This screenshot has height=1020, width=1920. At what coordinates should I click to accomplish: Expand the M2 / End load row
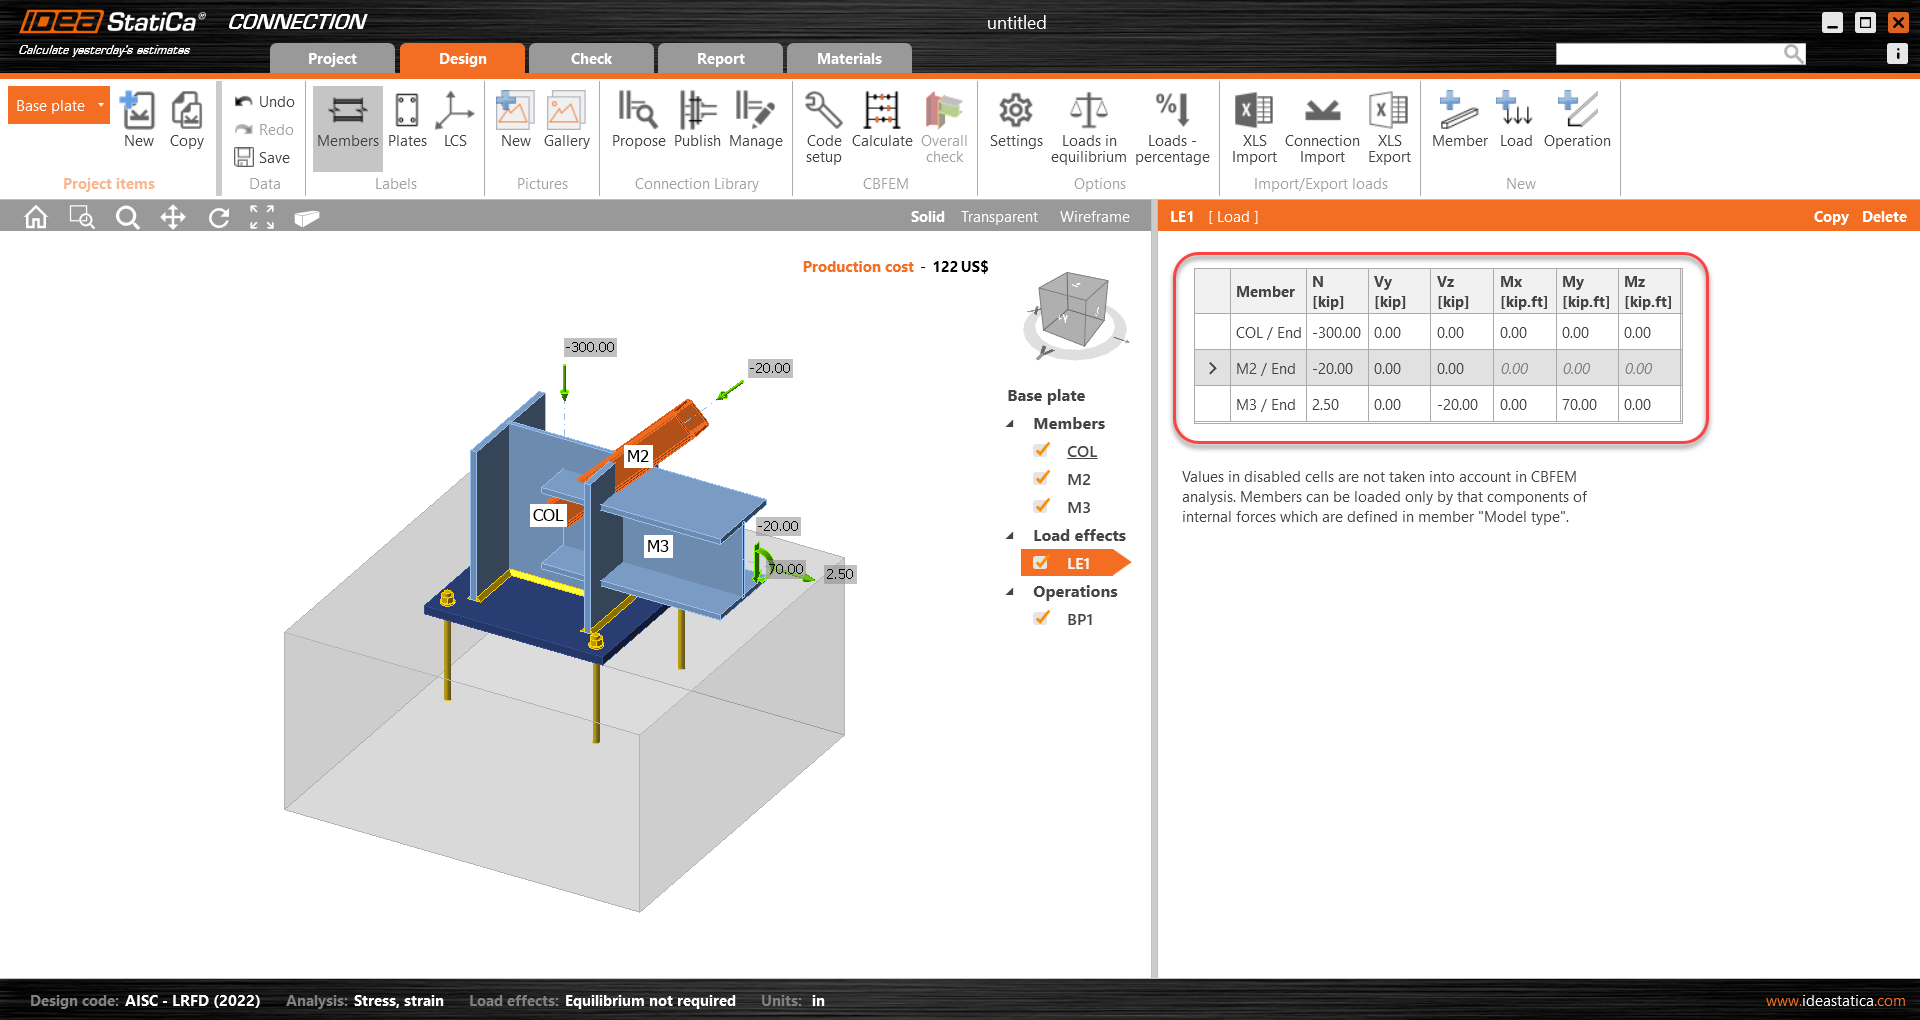1211,368
